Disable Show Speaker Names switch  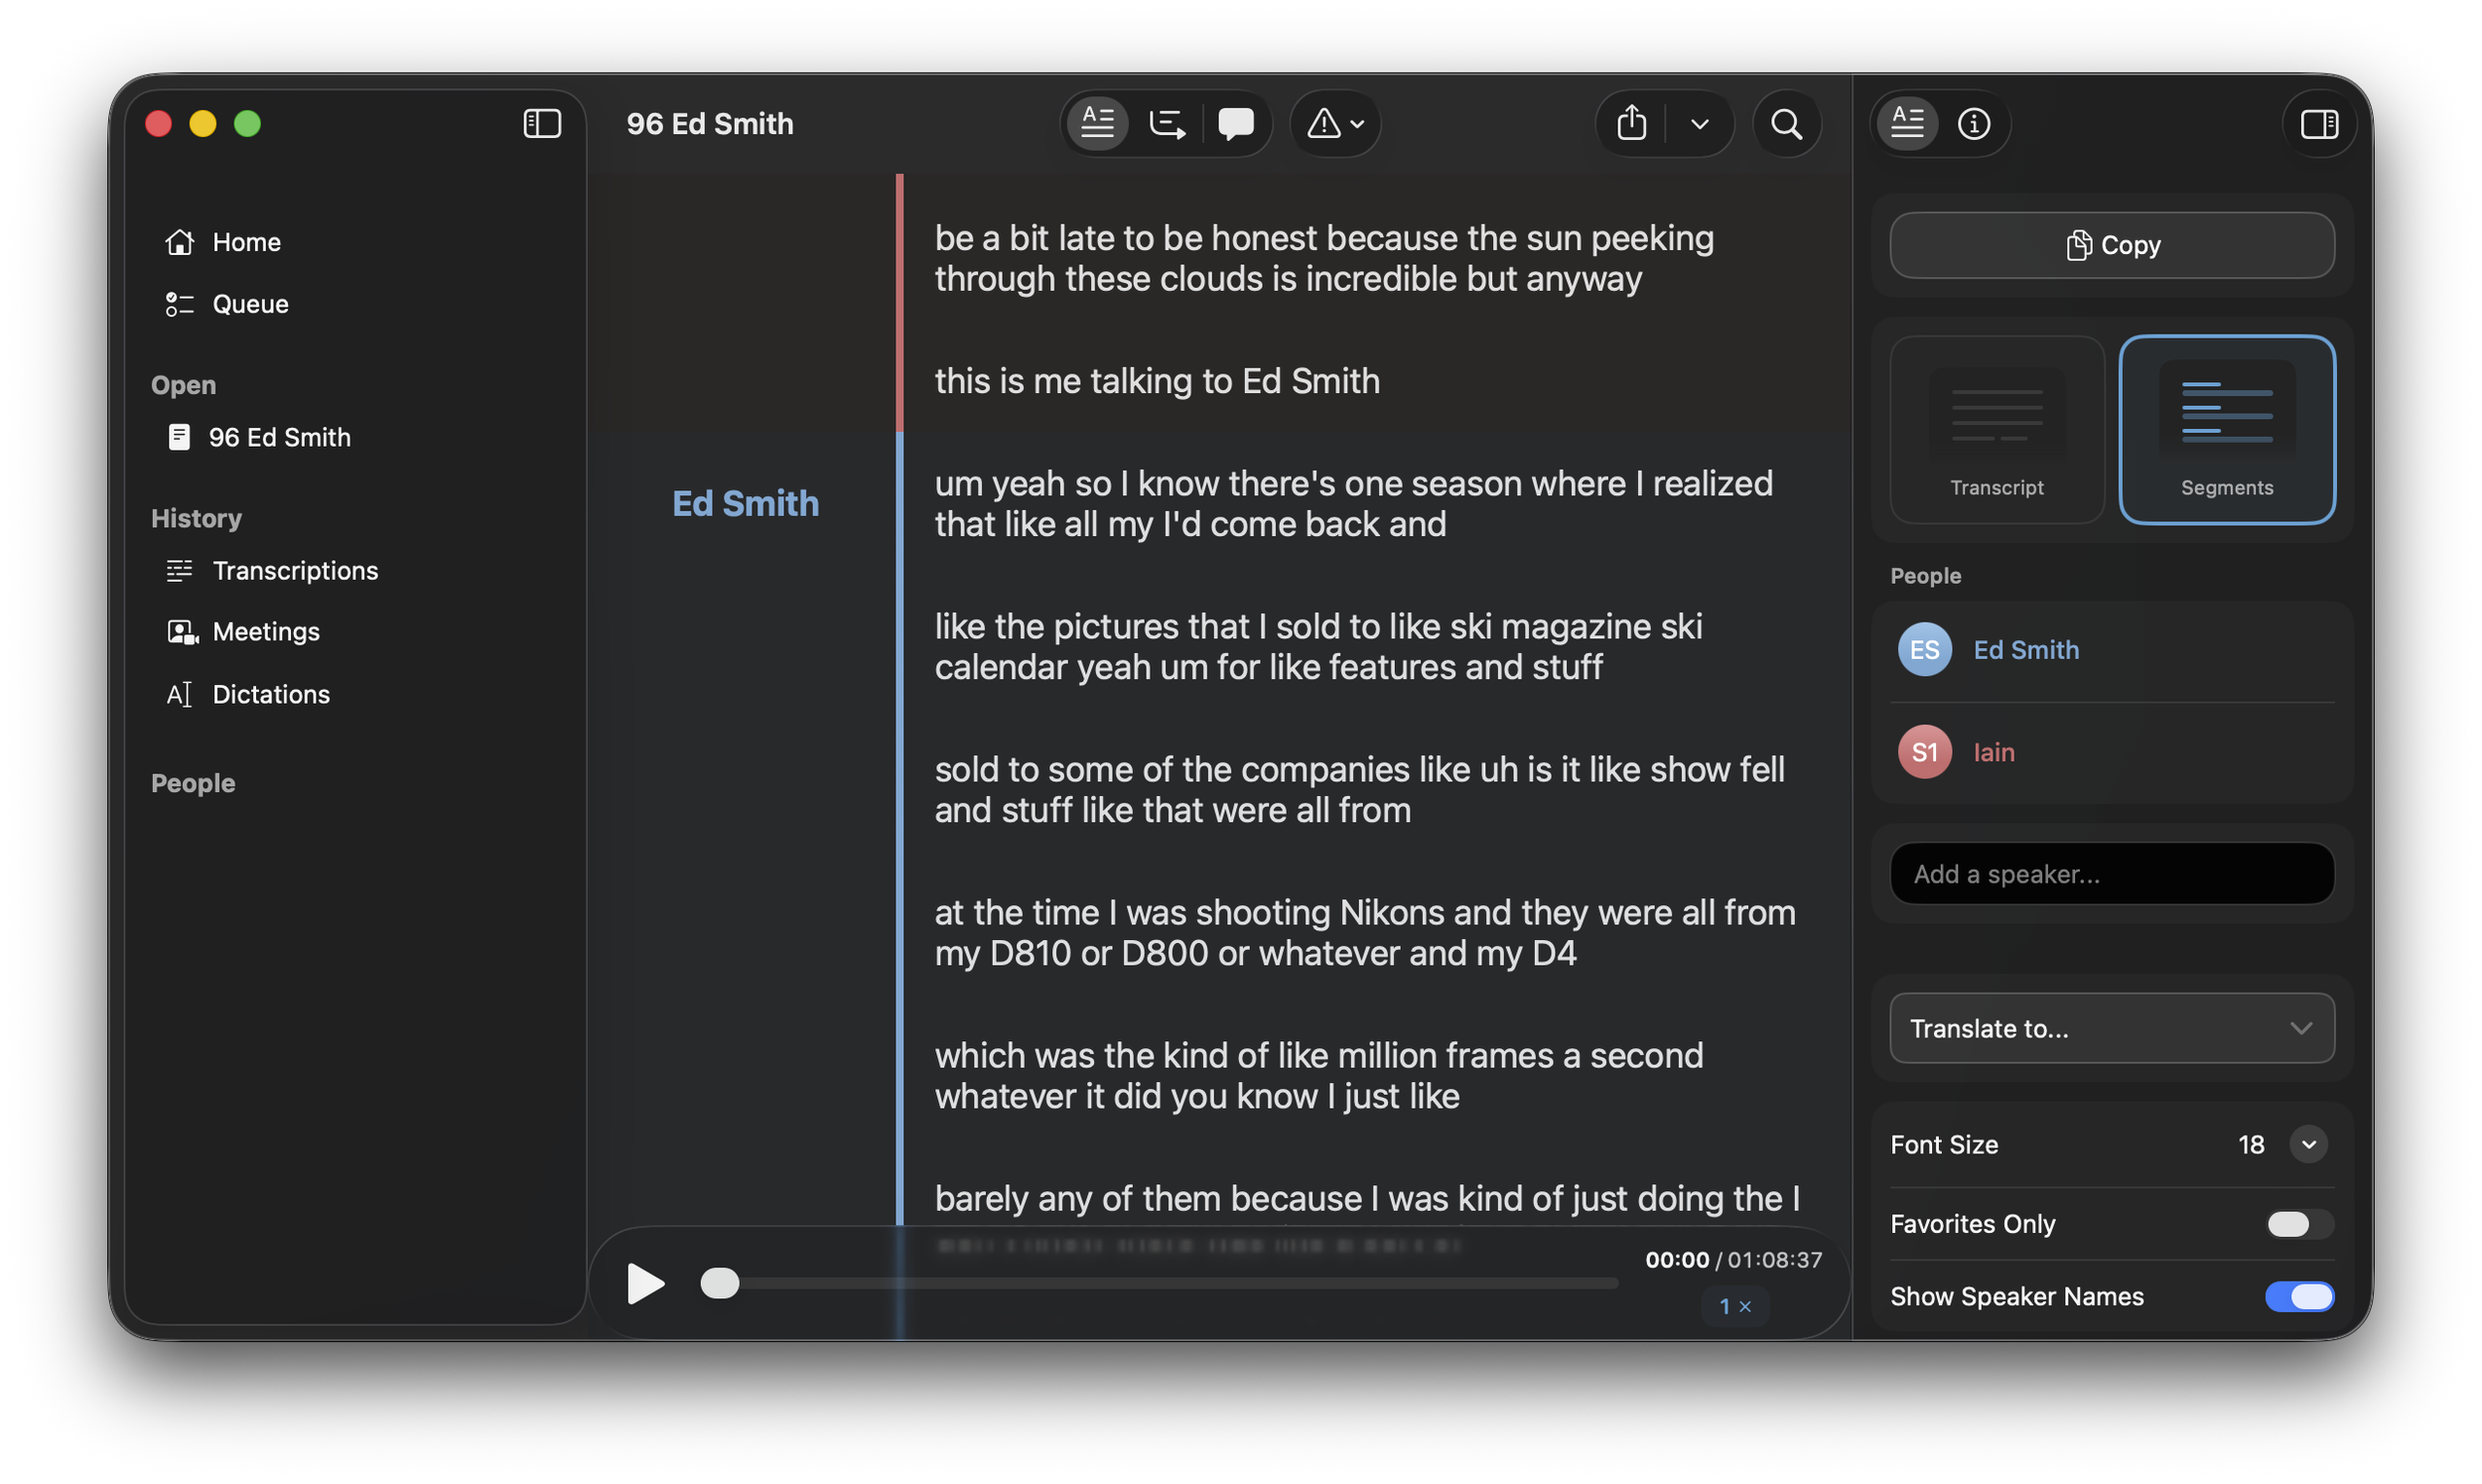pos(2299,1297)
